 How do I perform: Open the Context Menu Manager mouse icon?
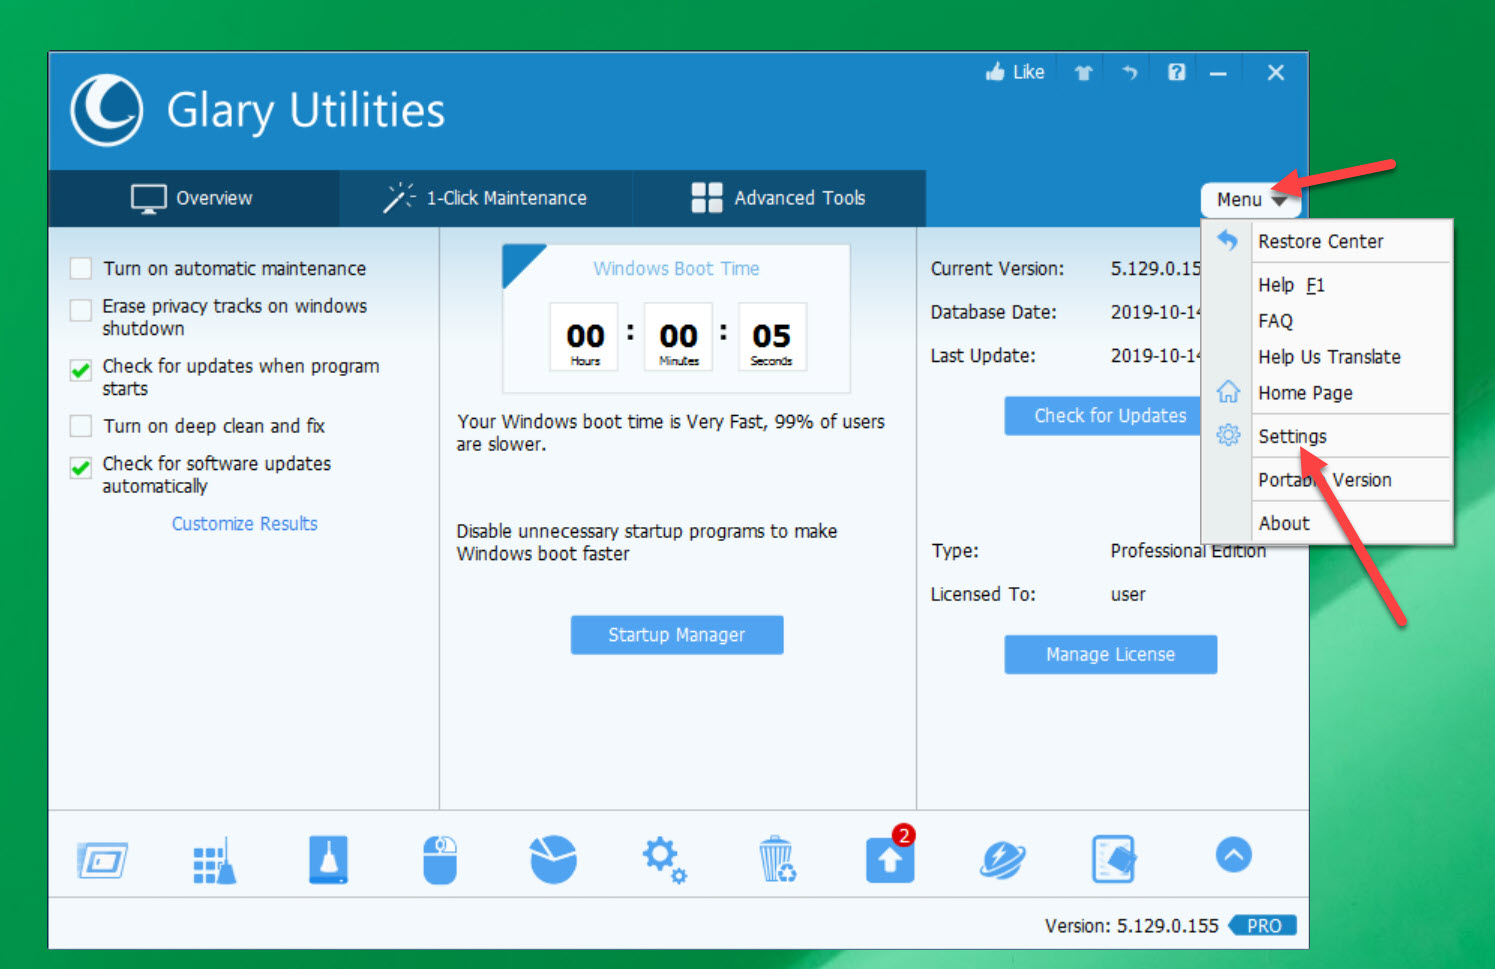point(440,860)
